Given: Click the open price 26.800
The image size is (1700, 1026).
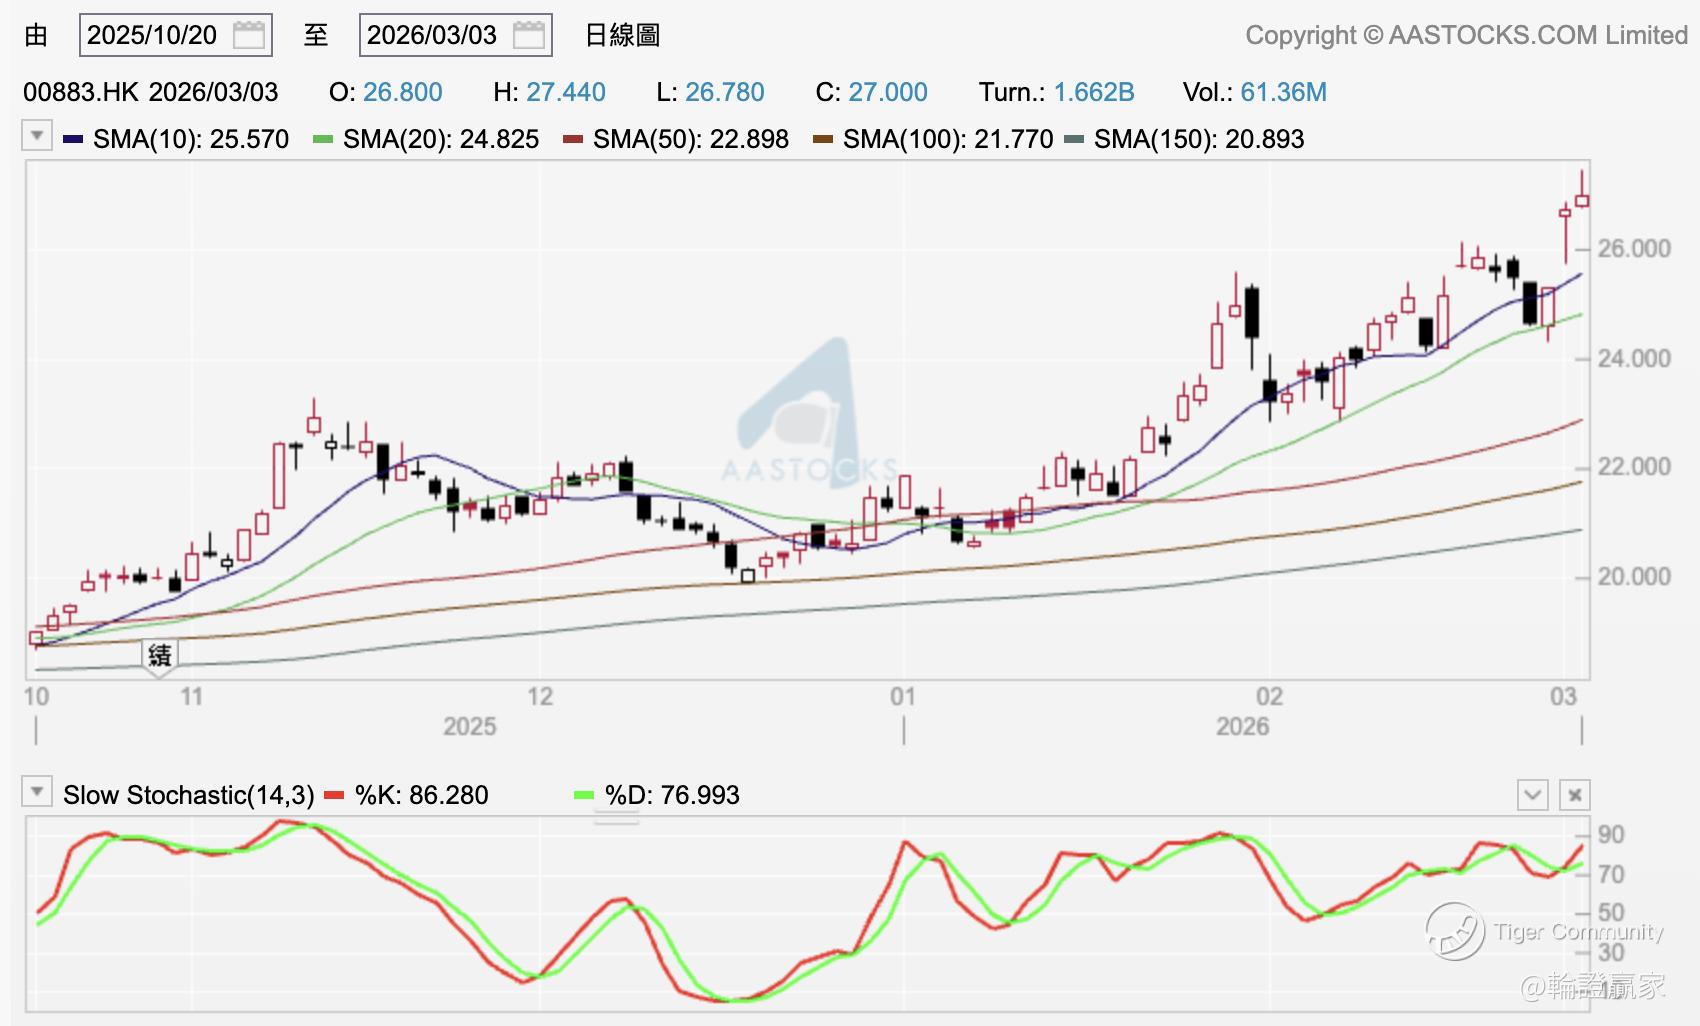Looking at the screenshot, I should [x=403, y=92].
